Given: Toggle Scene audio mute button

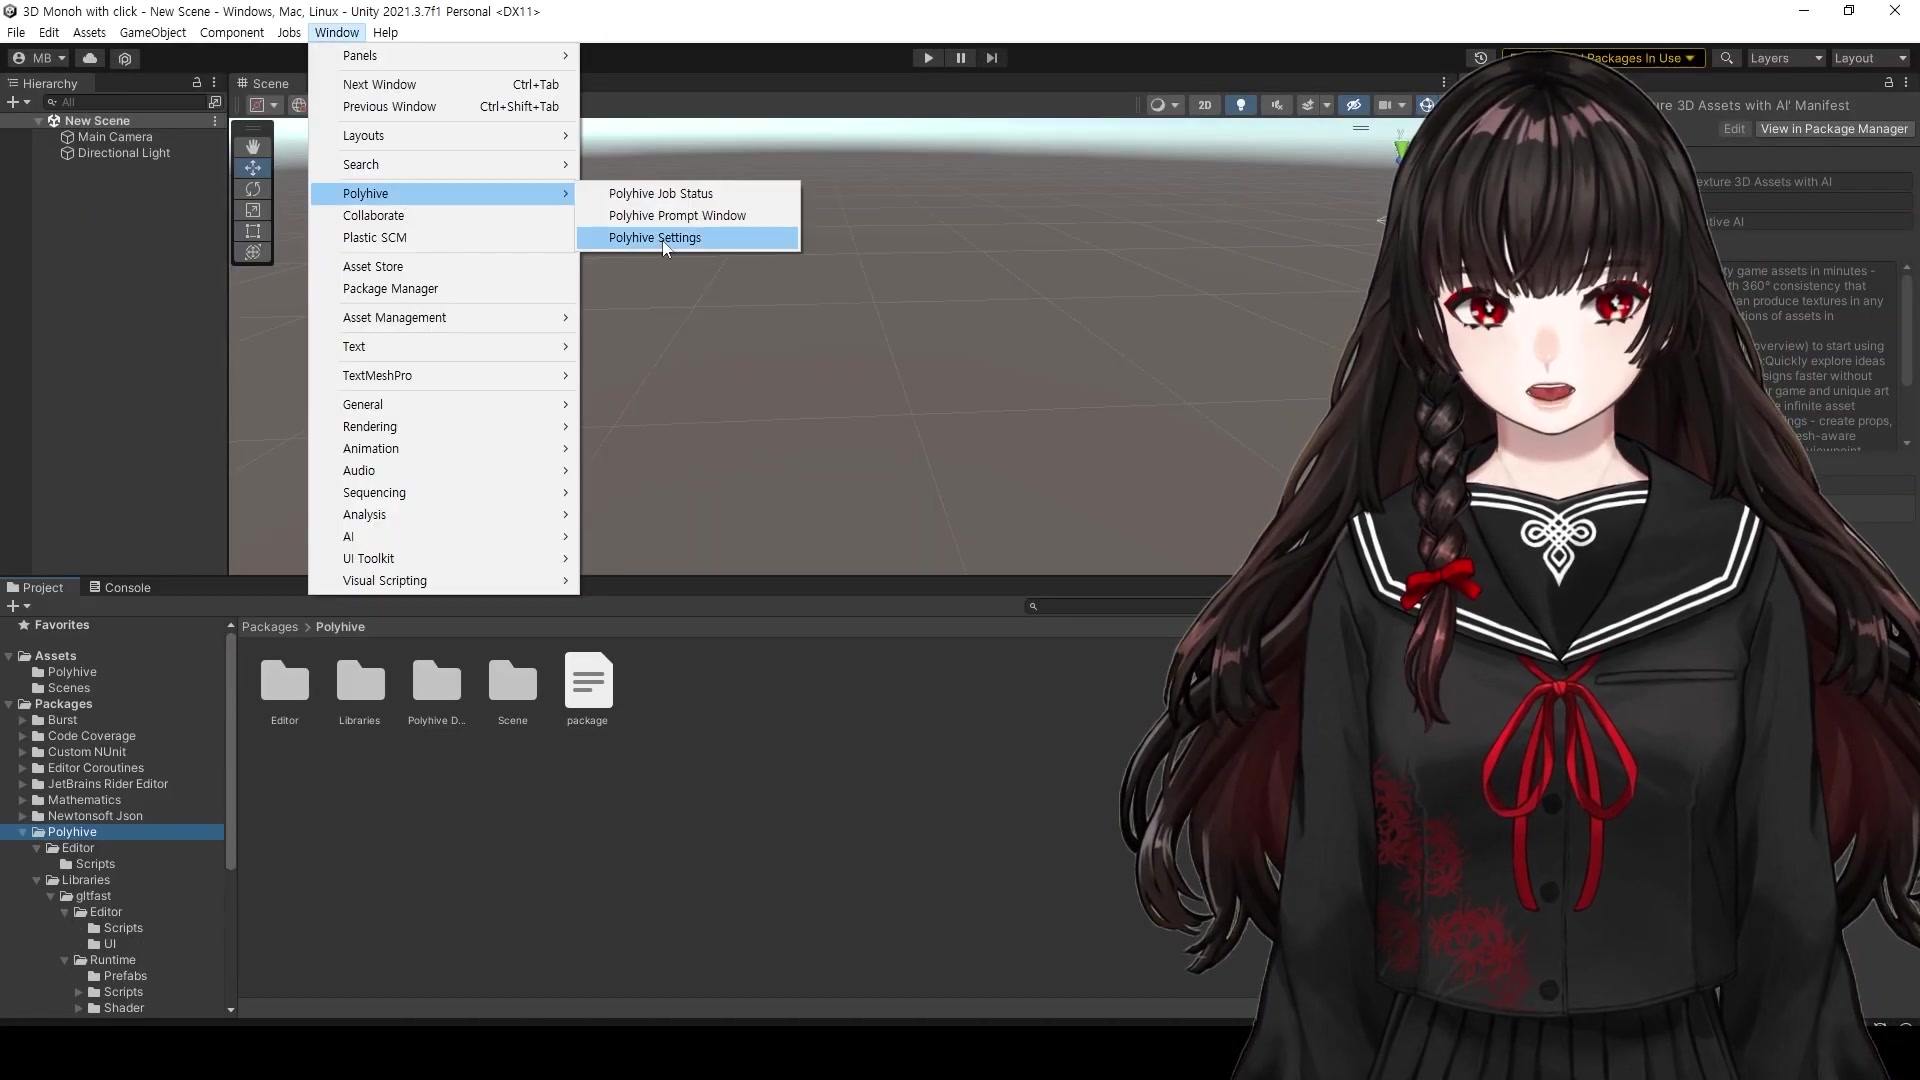Looking at the screenshot, I should (1277, 105).
